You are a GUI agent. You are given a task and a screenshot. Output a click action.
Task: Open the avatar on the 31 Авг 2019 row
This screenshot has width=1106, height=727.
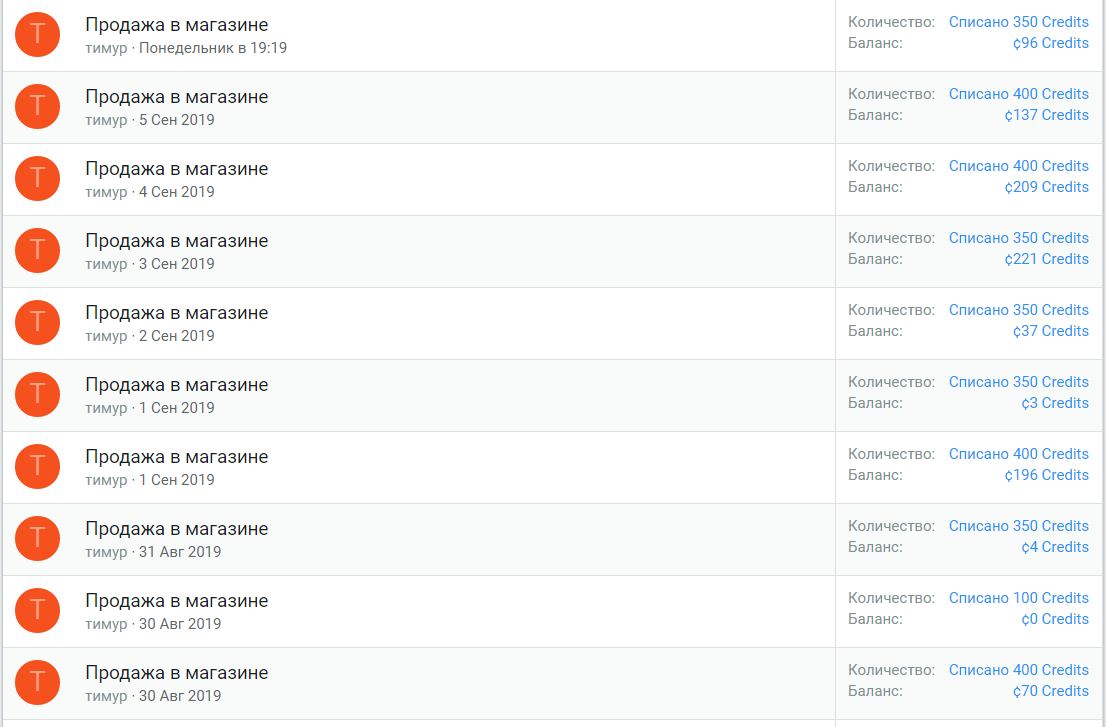(x=38, y=538)
